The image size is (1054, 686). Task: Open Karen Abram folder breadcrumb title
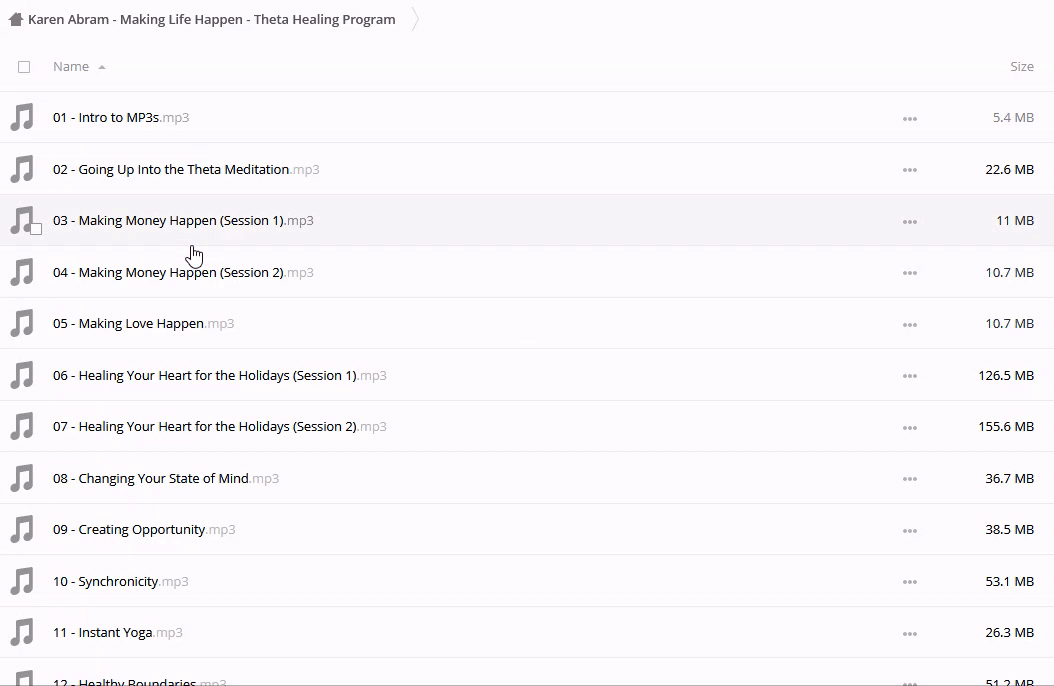coord(211,19)
